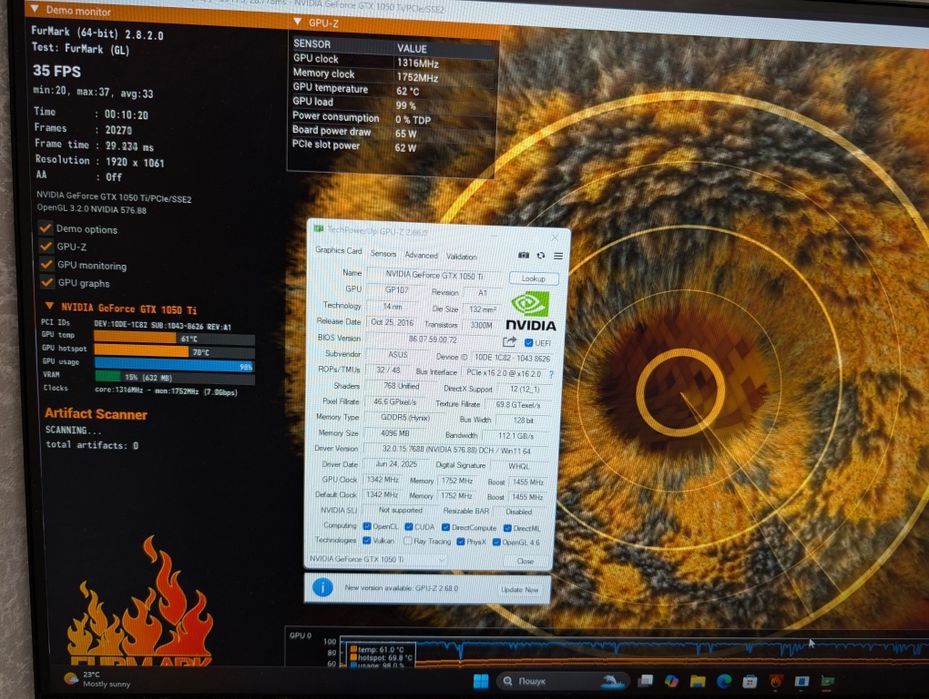Switch to the Validation tab
This screenshot has height=699, width=929.
pos(462,256)
